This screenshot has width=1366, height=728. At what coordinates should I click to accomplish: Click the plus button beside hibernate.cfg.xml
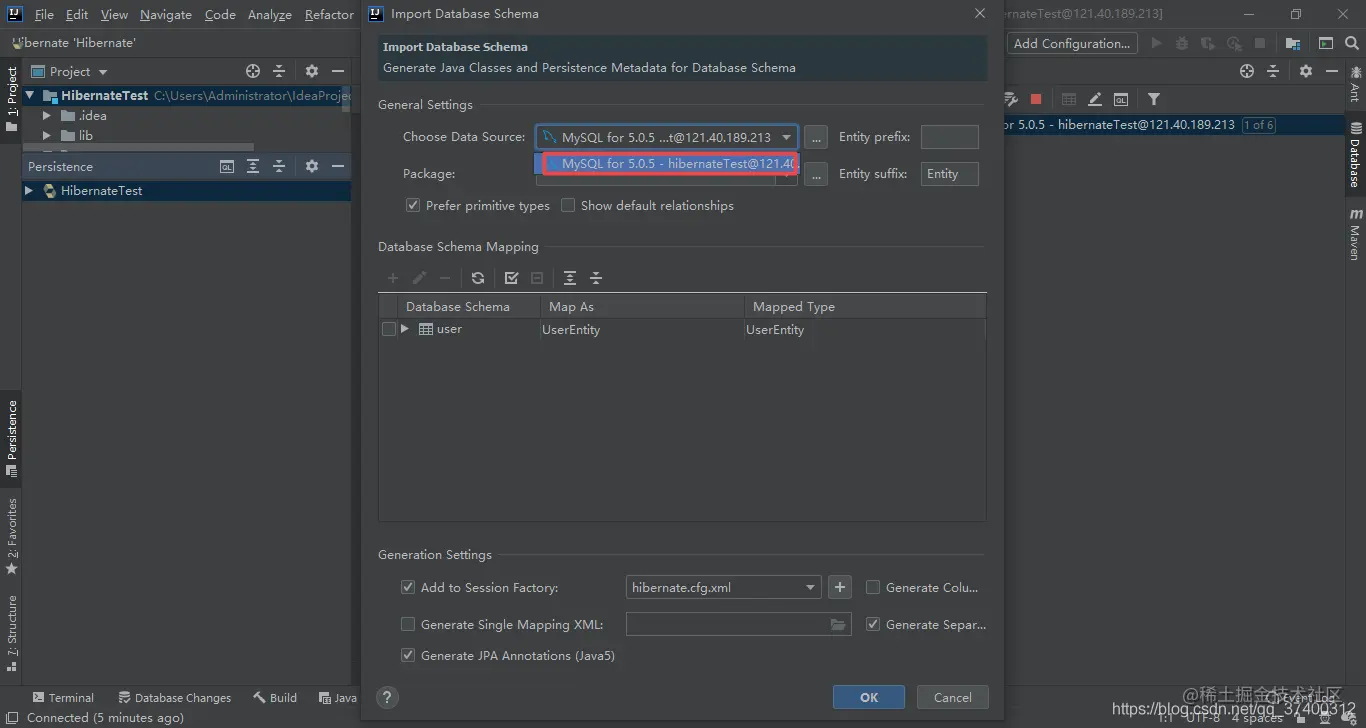click(840, 587)
